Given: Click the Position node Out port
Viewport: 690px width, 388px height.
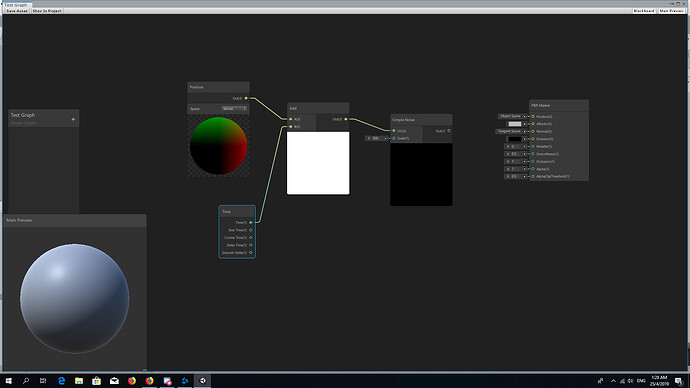Looking at the screenshot, I should tap(246, 98).
